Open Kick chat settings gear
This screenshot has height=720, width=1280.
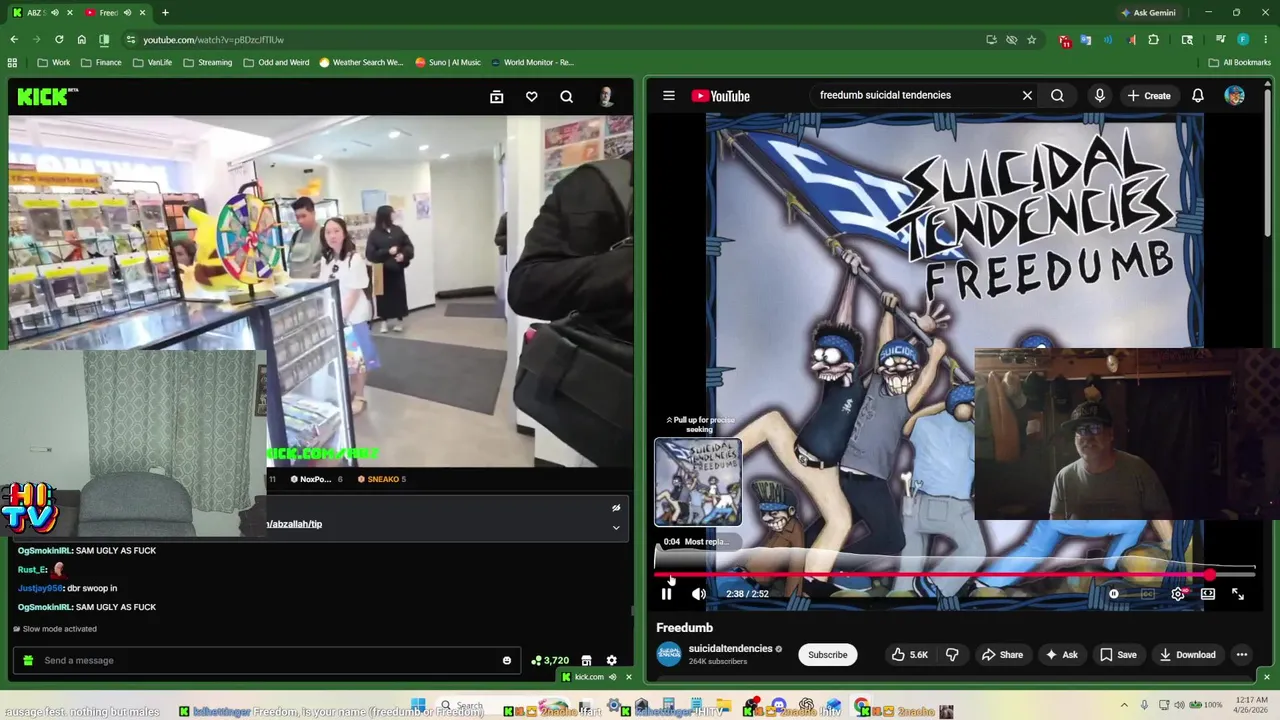pyautogui.click(x=612, y=660)
